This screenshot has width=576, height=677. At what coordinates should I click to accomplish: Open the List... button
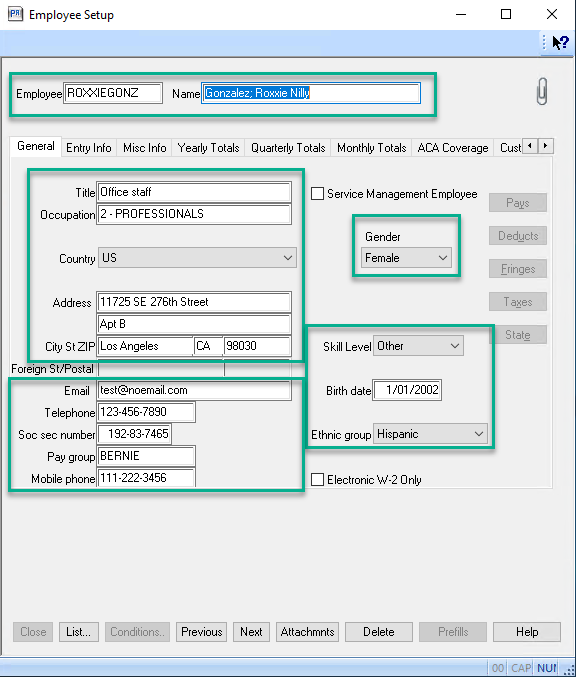[79, 632]
